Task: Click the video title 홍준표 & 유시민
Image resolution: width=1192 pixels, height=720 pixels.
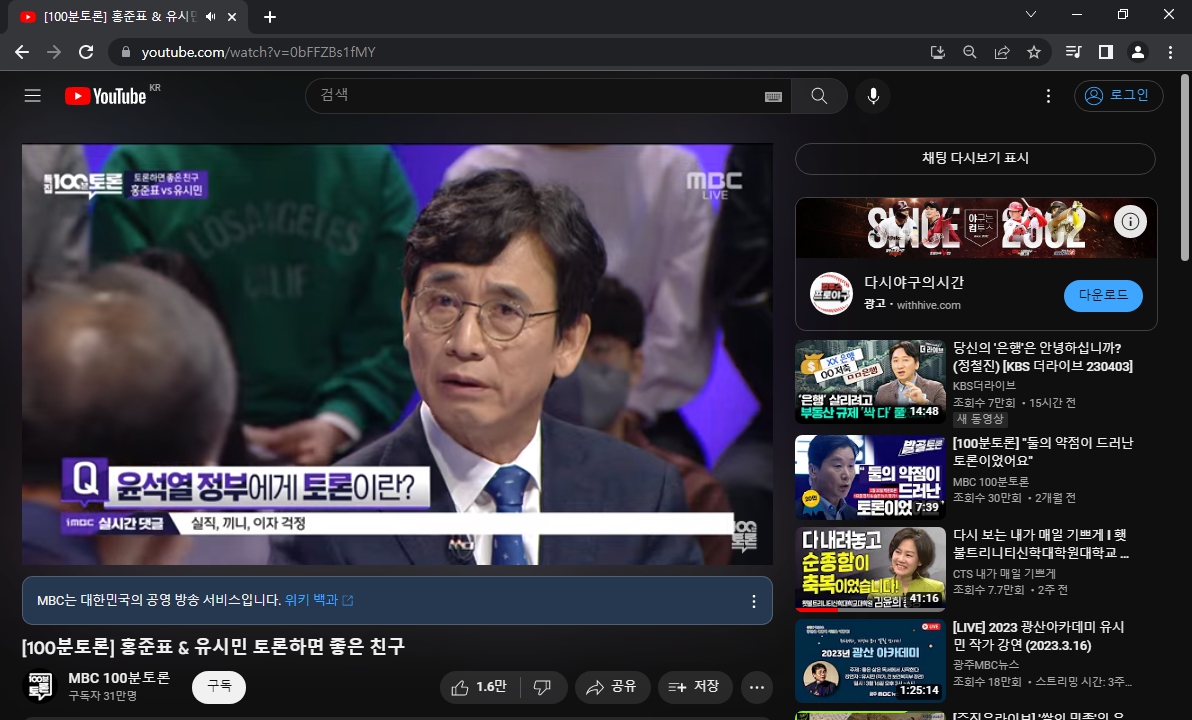Action: (x=214, y=646)
